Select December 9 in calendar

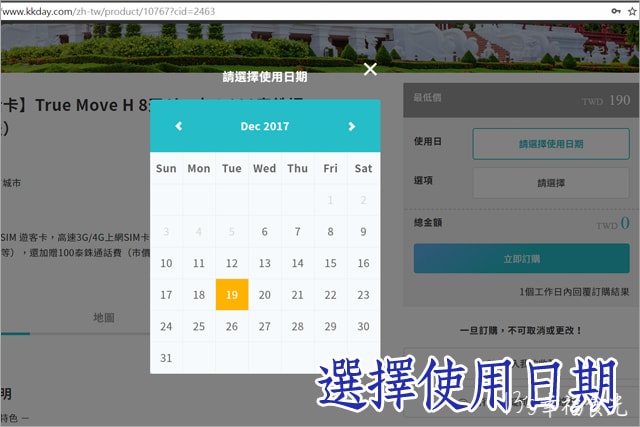point(363,232)
